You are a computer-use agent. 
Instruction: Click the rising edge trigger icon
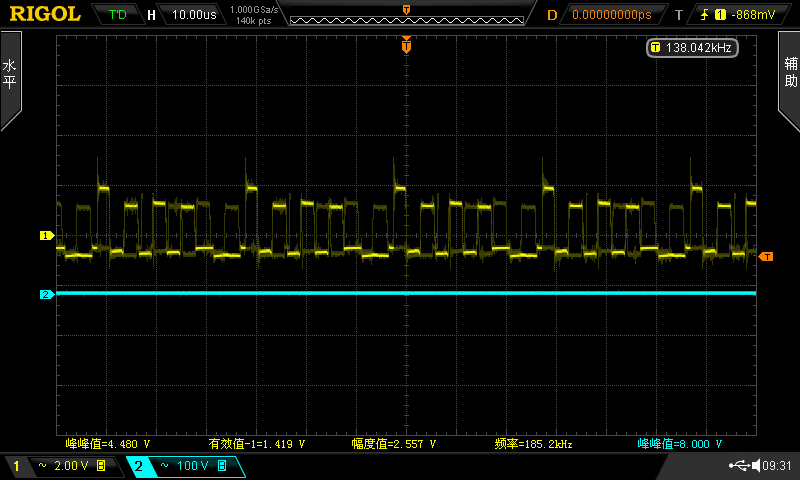click(705, 14)
